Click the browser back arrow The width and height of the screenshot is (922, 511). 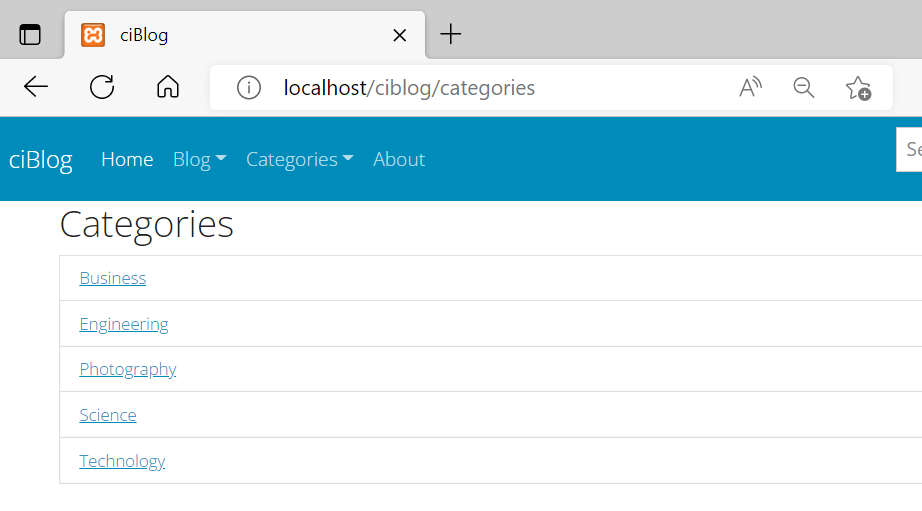click(x=36, y=87)
